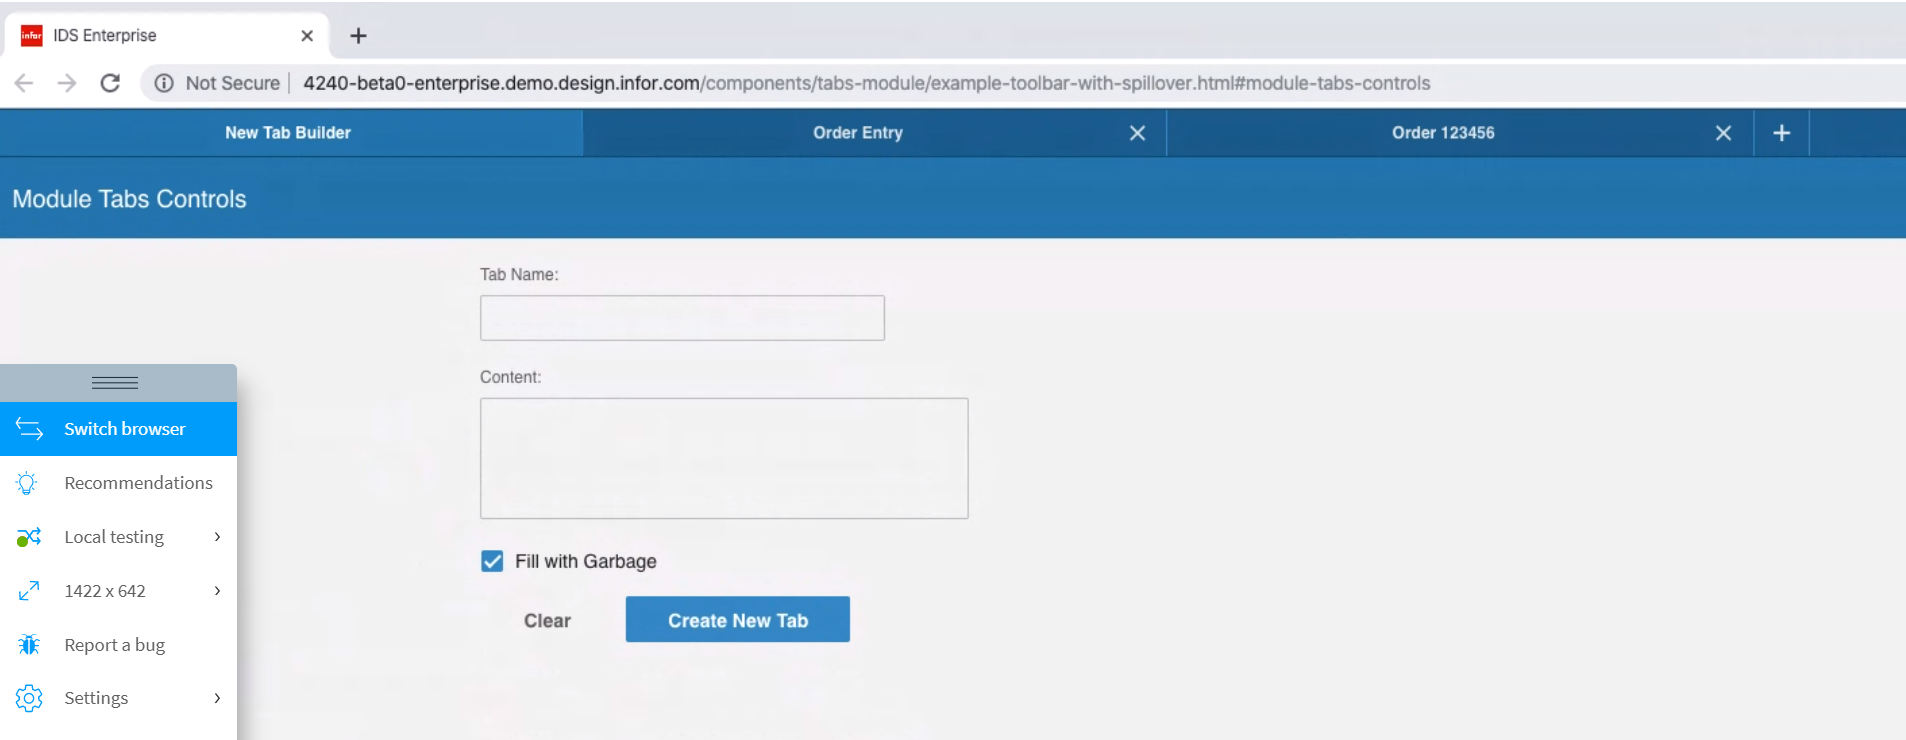Expand the Settings submenu chevron
The width and height of the screenshot is (1906, 740).
(x=217, y=698)
